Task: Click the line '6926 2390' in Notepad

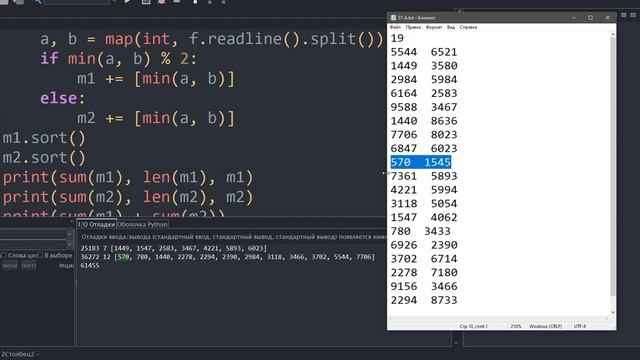Action: point(424,245)
